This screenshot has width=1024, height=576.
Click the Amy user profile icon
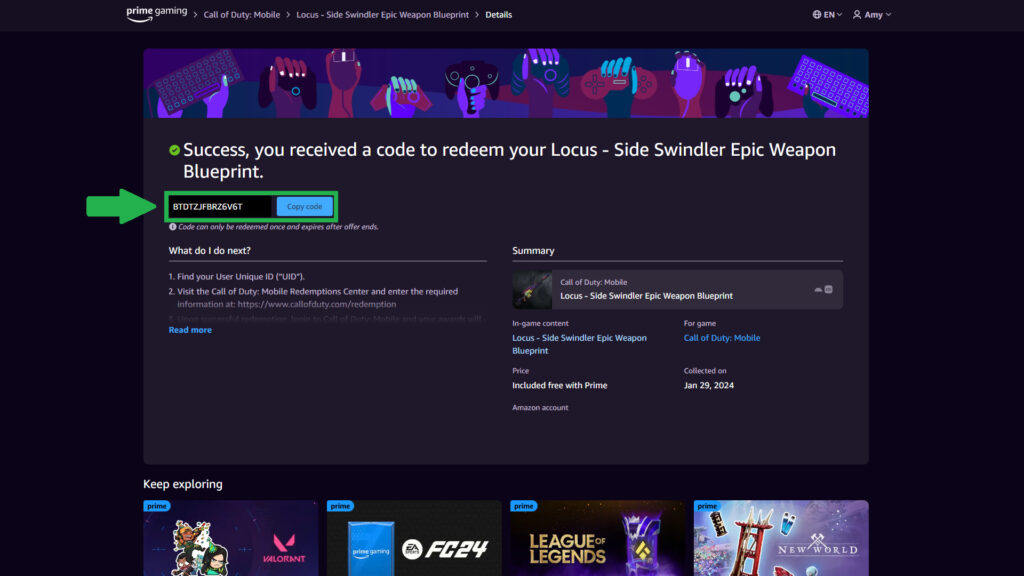[x=857, y=15]
